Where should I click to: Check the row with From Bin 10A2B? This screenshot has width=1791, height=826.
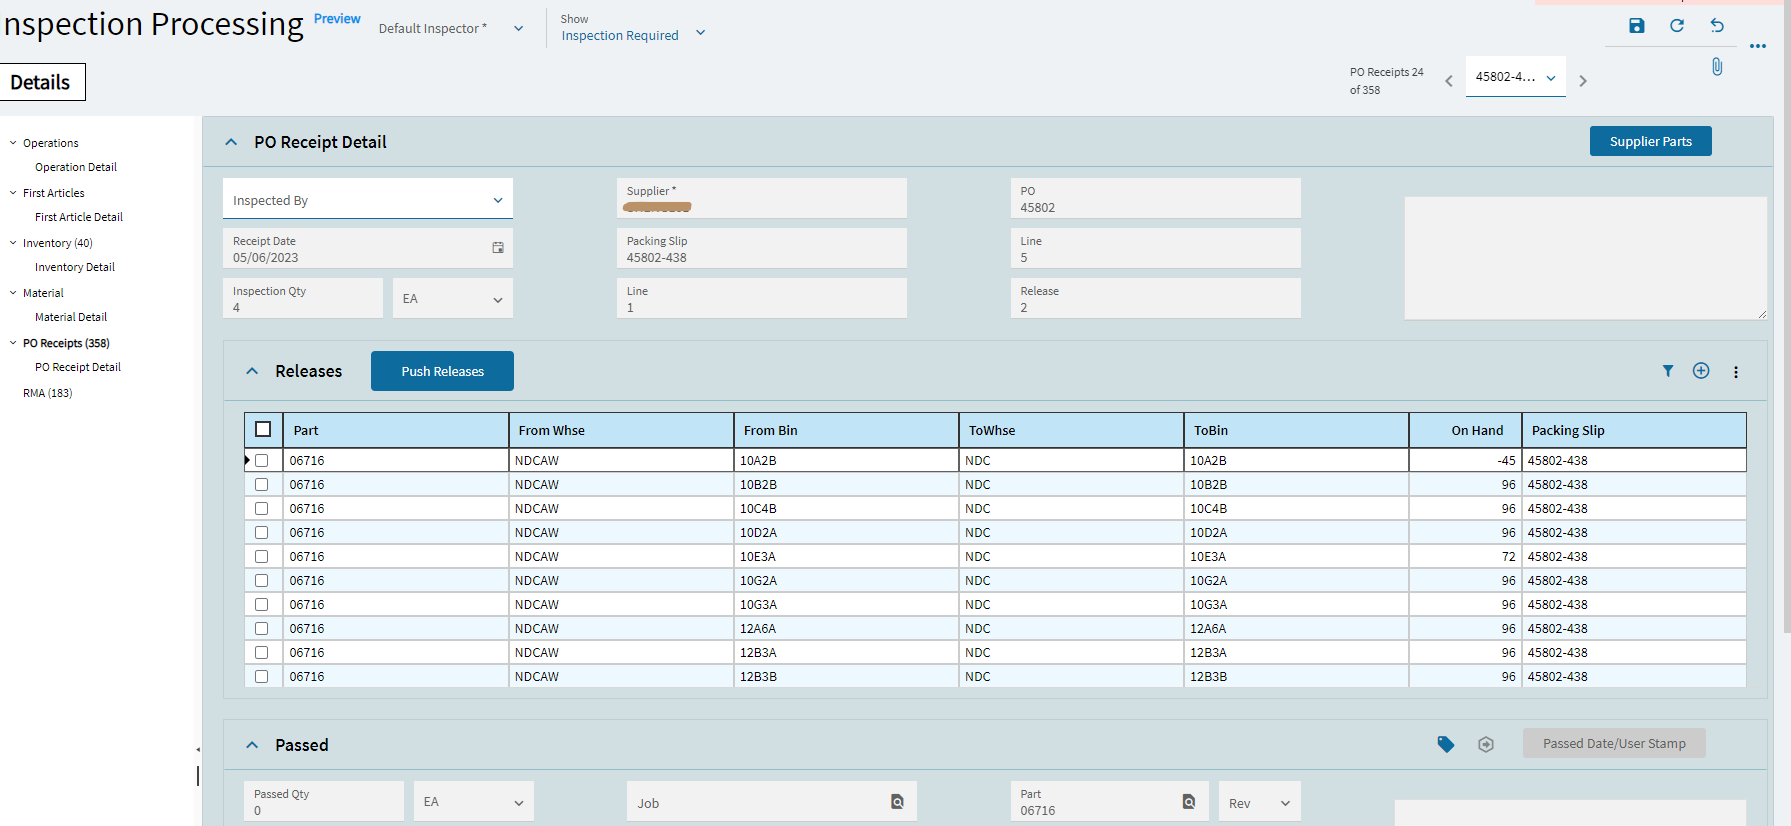point(262,461)
